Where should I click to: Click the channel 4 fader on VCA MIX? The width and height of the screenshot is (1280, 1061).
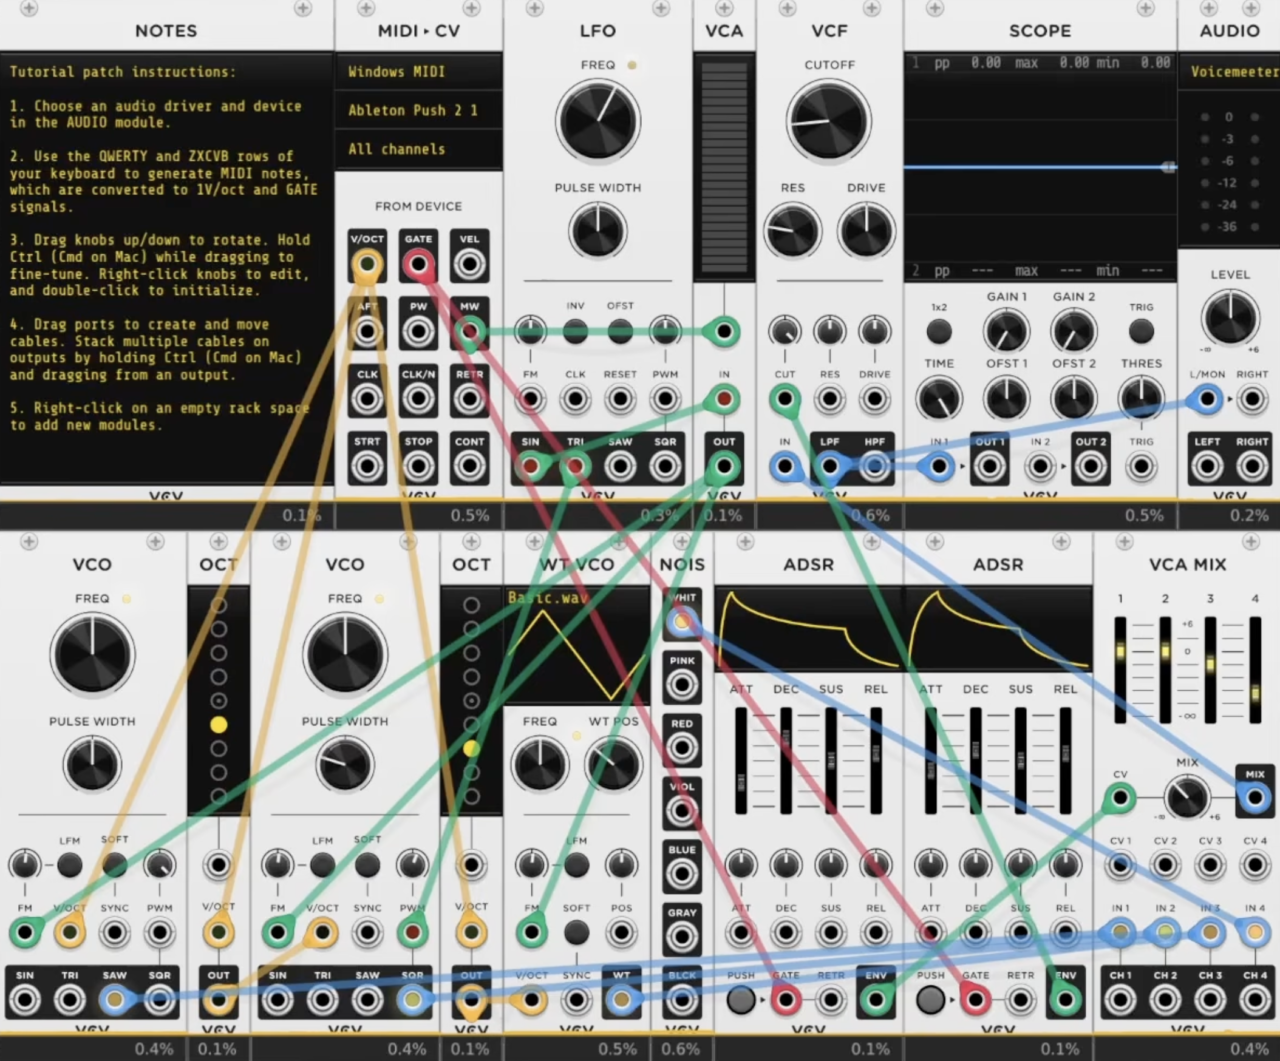tap(1255, 669)
